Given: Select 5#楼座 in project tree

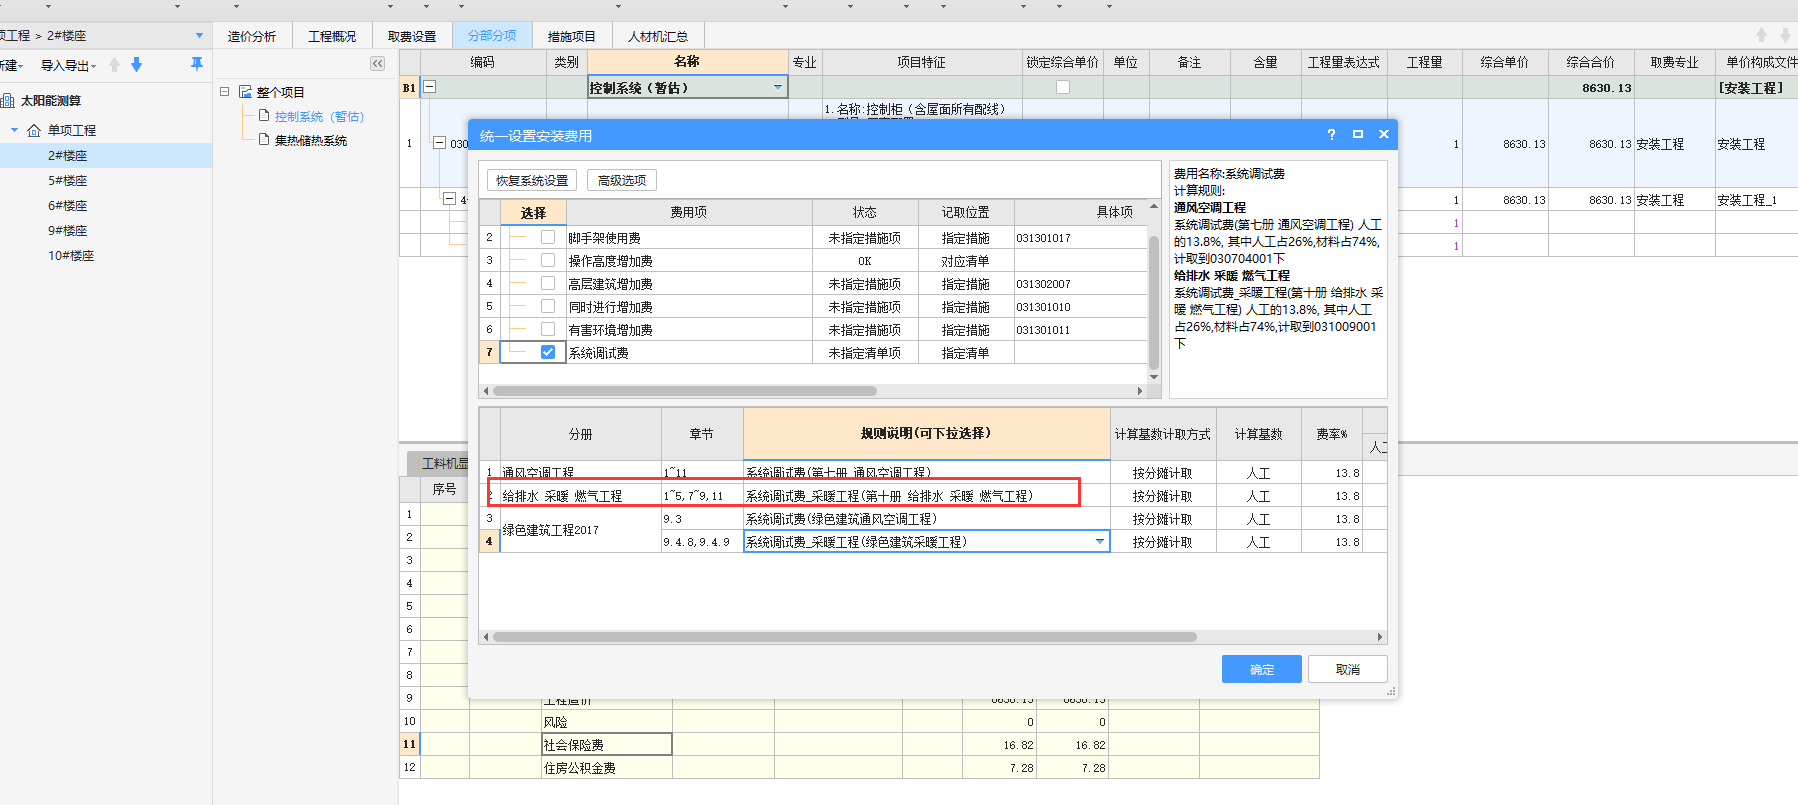Looking at the screenshot, I should [68, 180].
